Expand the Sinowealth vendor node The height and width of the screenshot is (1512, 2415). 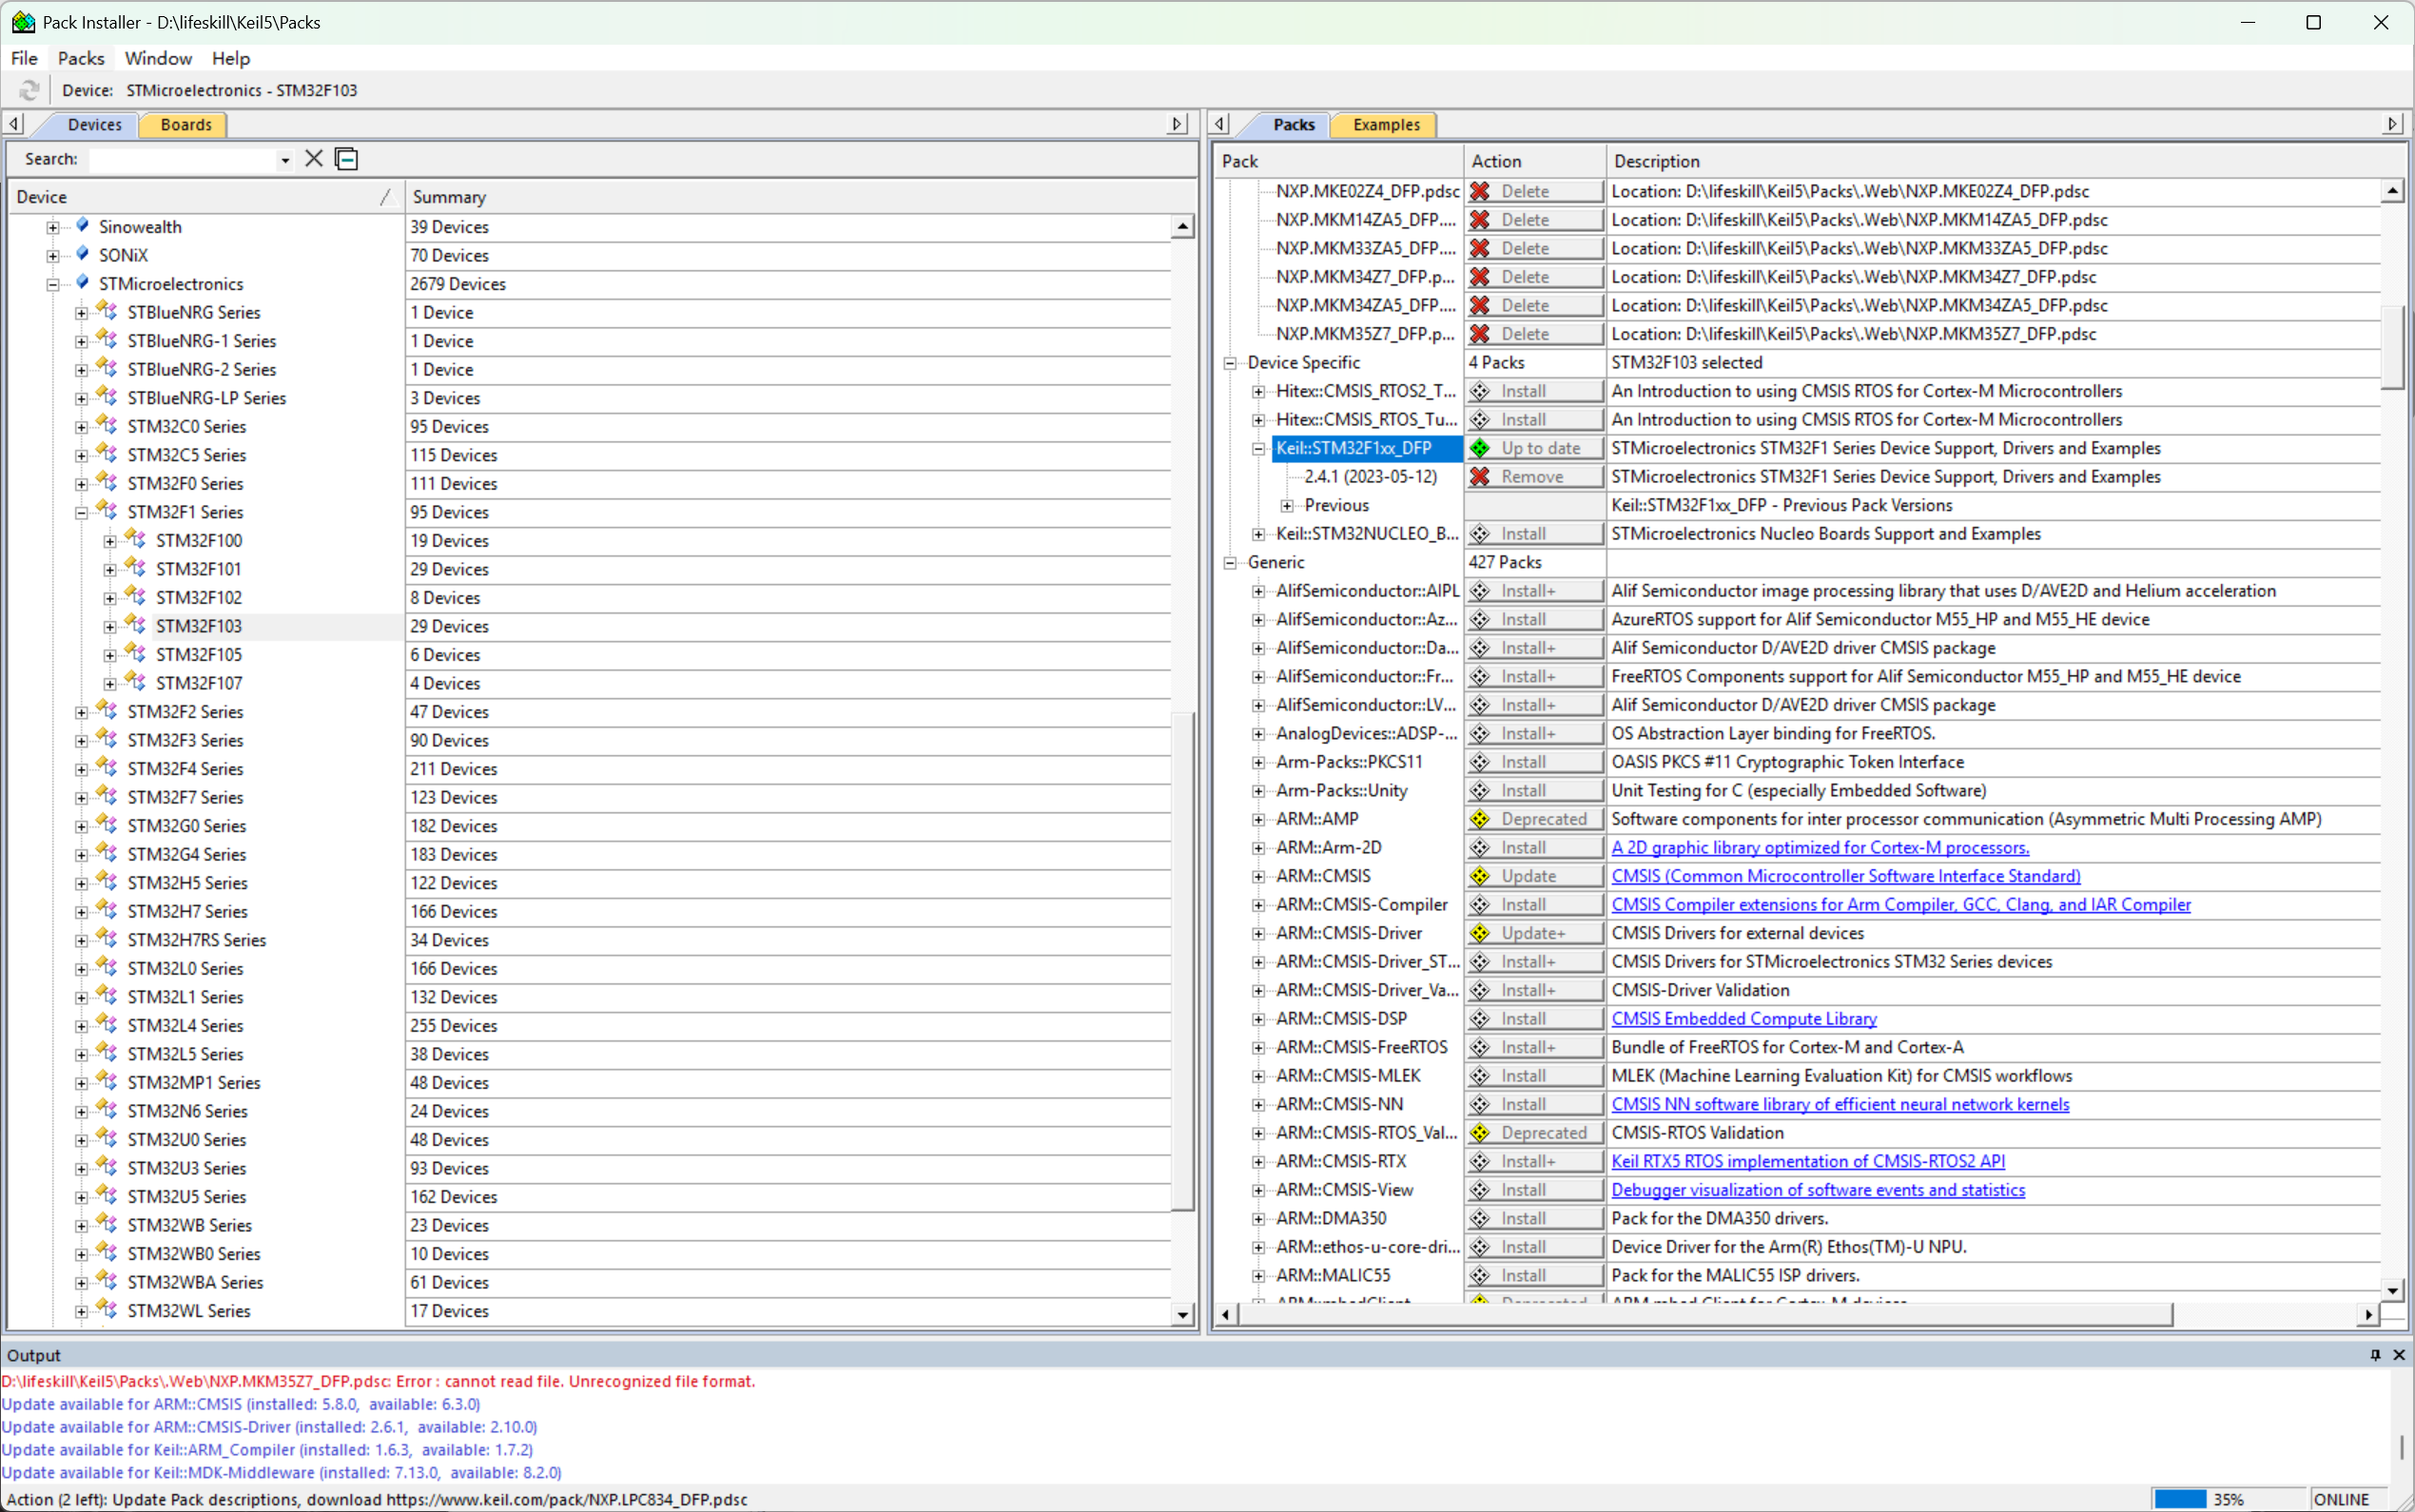click(x=53, y=227)
